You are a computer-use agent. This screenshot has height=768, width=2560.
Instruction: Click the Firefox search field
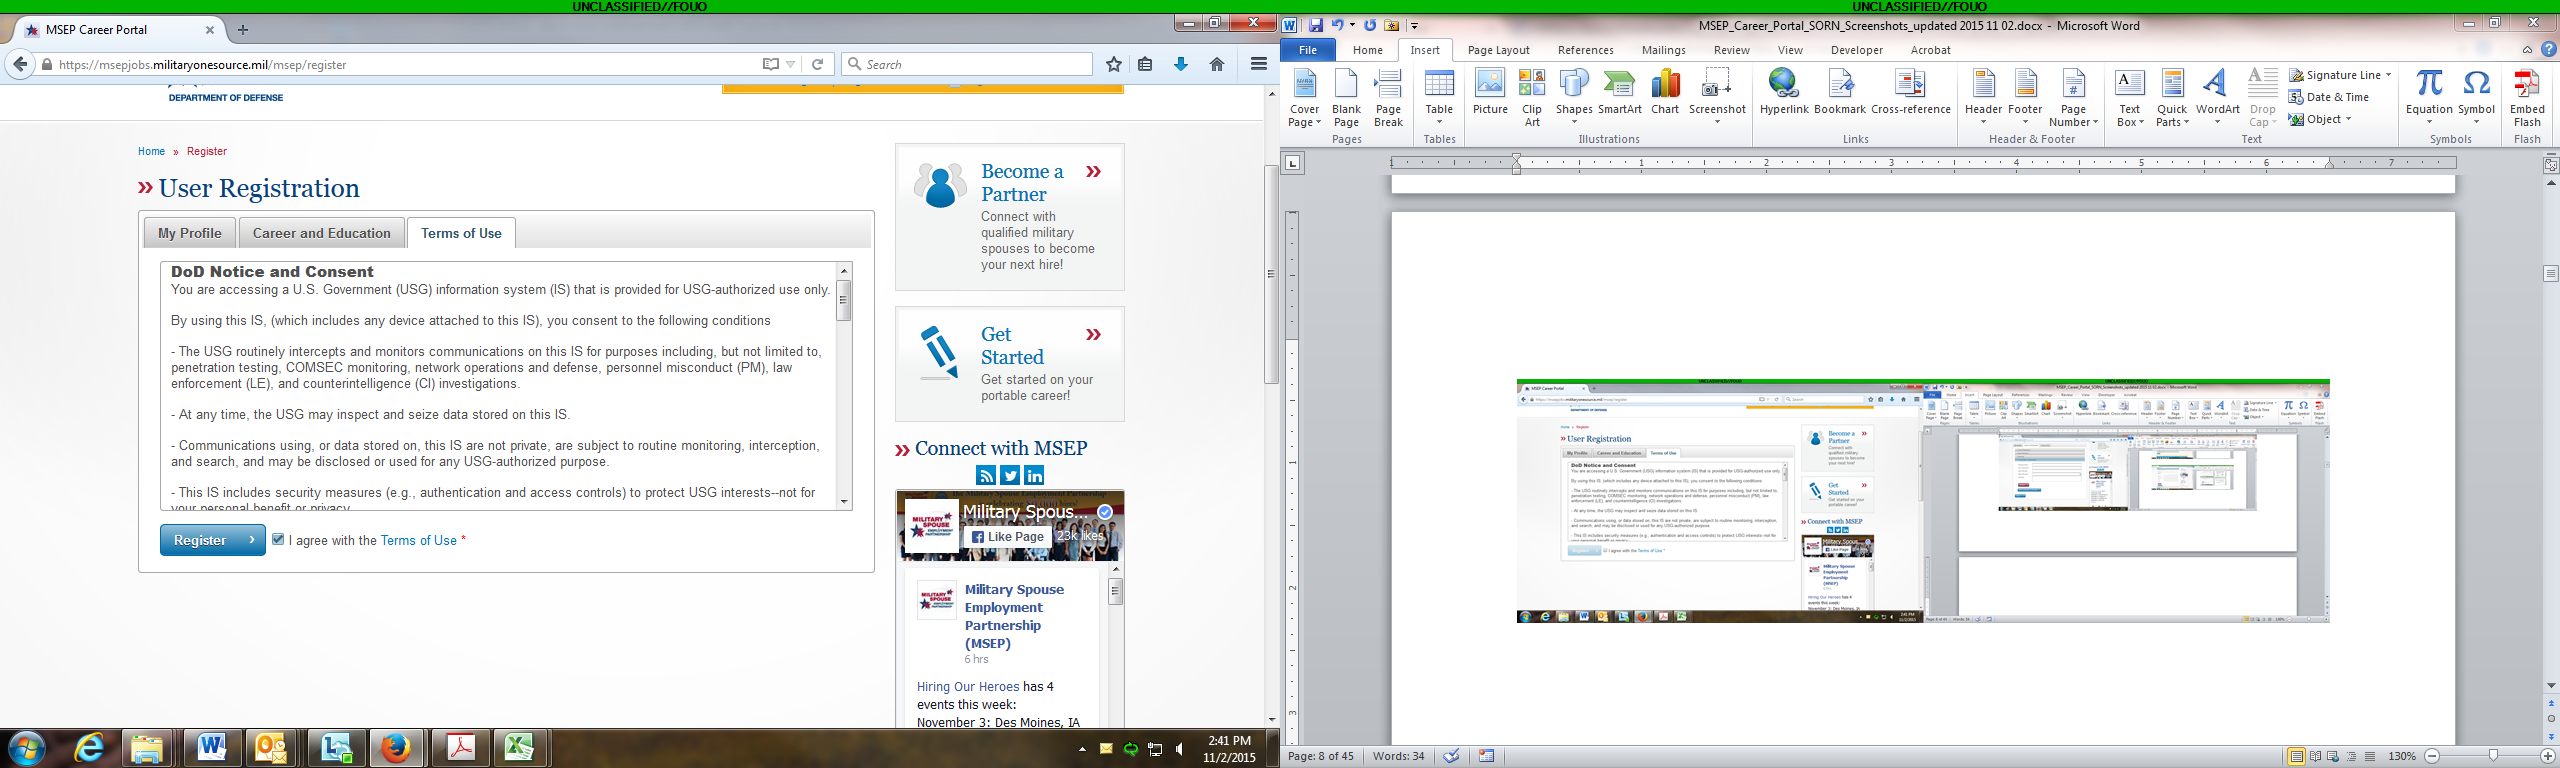point(967,64)
